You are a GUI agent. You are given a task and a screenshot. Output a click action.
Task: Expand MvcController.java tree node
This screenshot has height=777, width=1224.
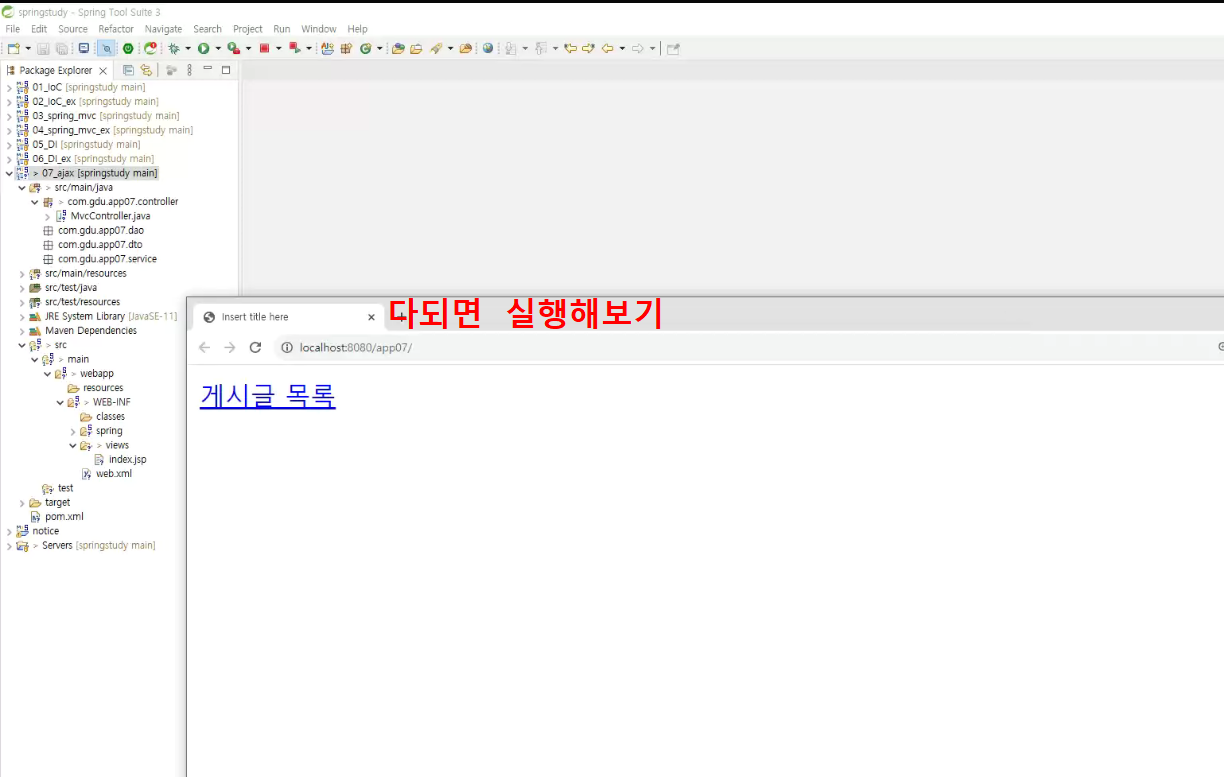tap(47, 216)
